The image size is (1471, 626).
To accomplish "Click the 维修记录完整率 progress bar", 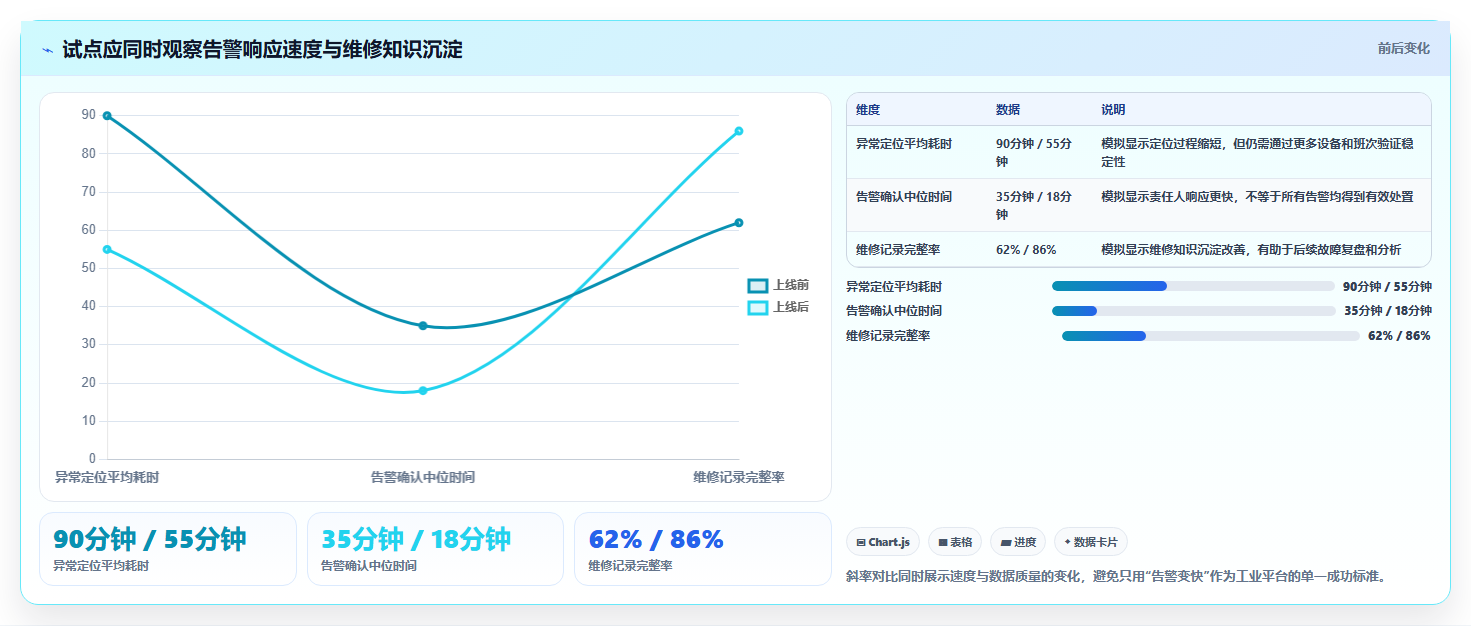I will click(x=1210, y=336).
